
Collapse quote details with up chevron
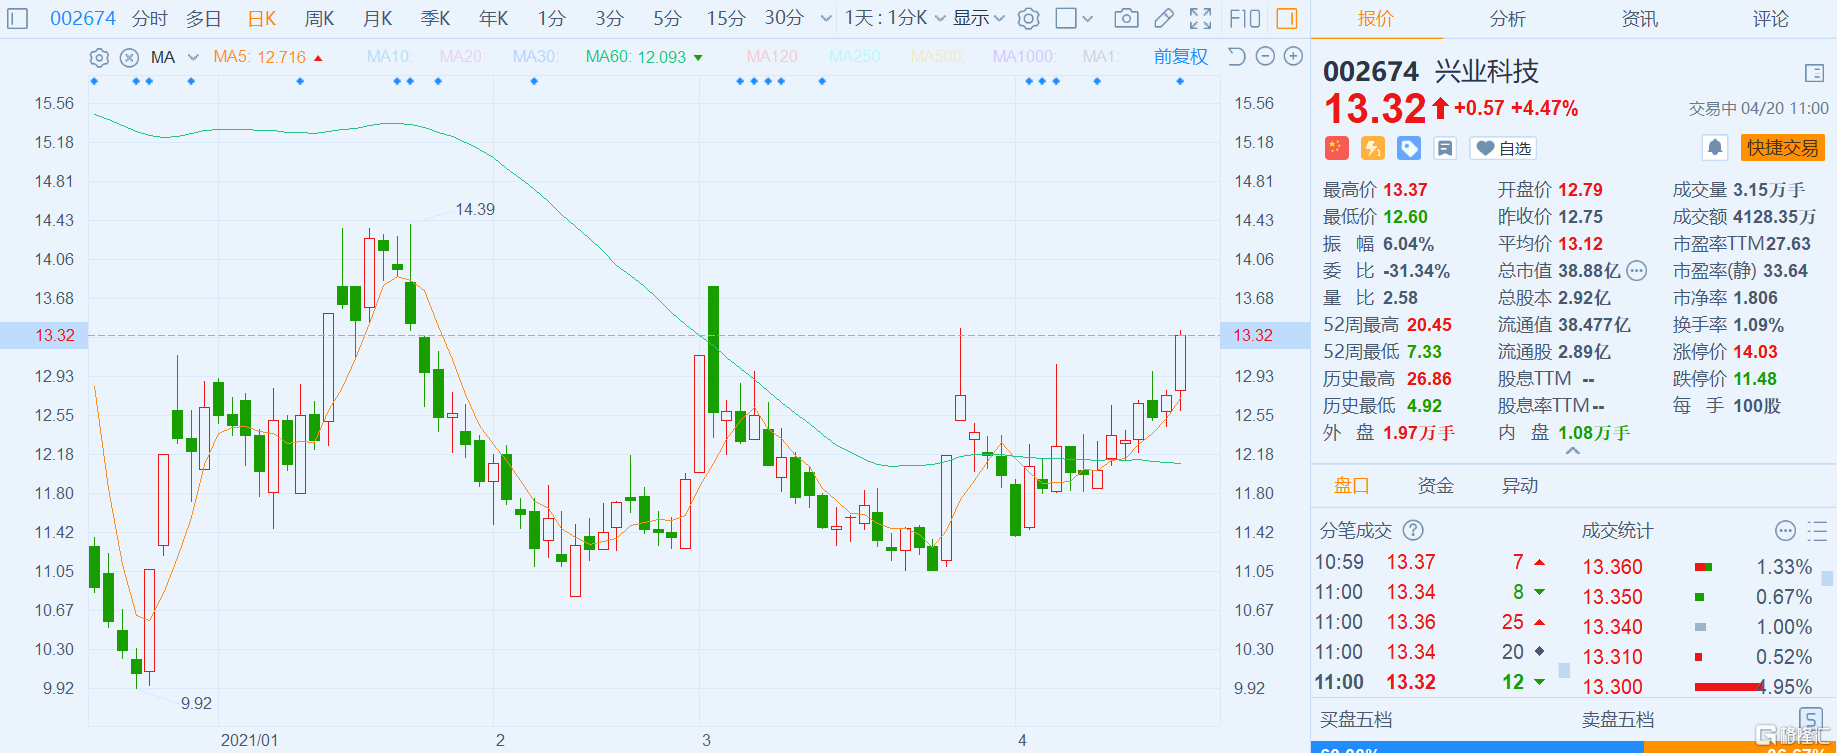tap(1573, 451)
